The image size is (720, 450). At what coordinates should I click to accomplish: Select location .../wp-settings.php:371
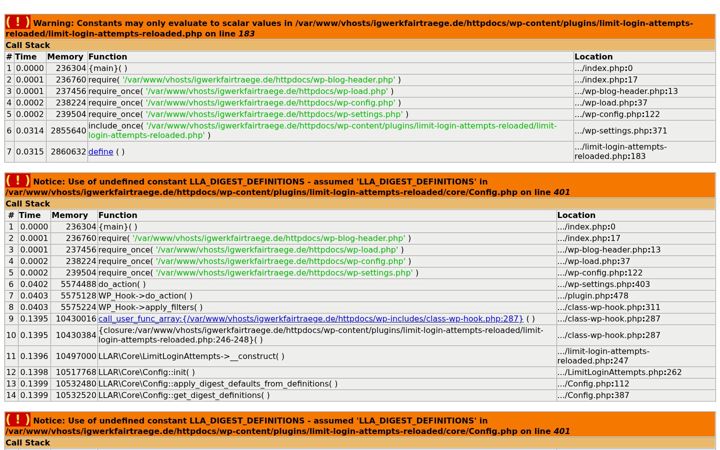click(x=620, y=130)
